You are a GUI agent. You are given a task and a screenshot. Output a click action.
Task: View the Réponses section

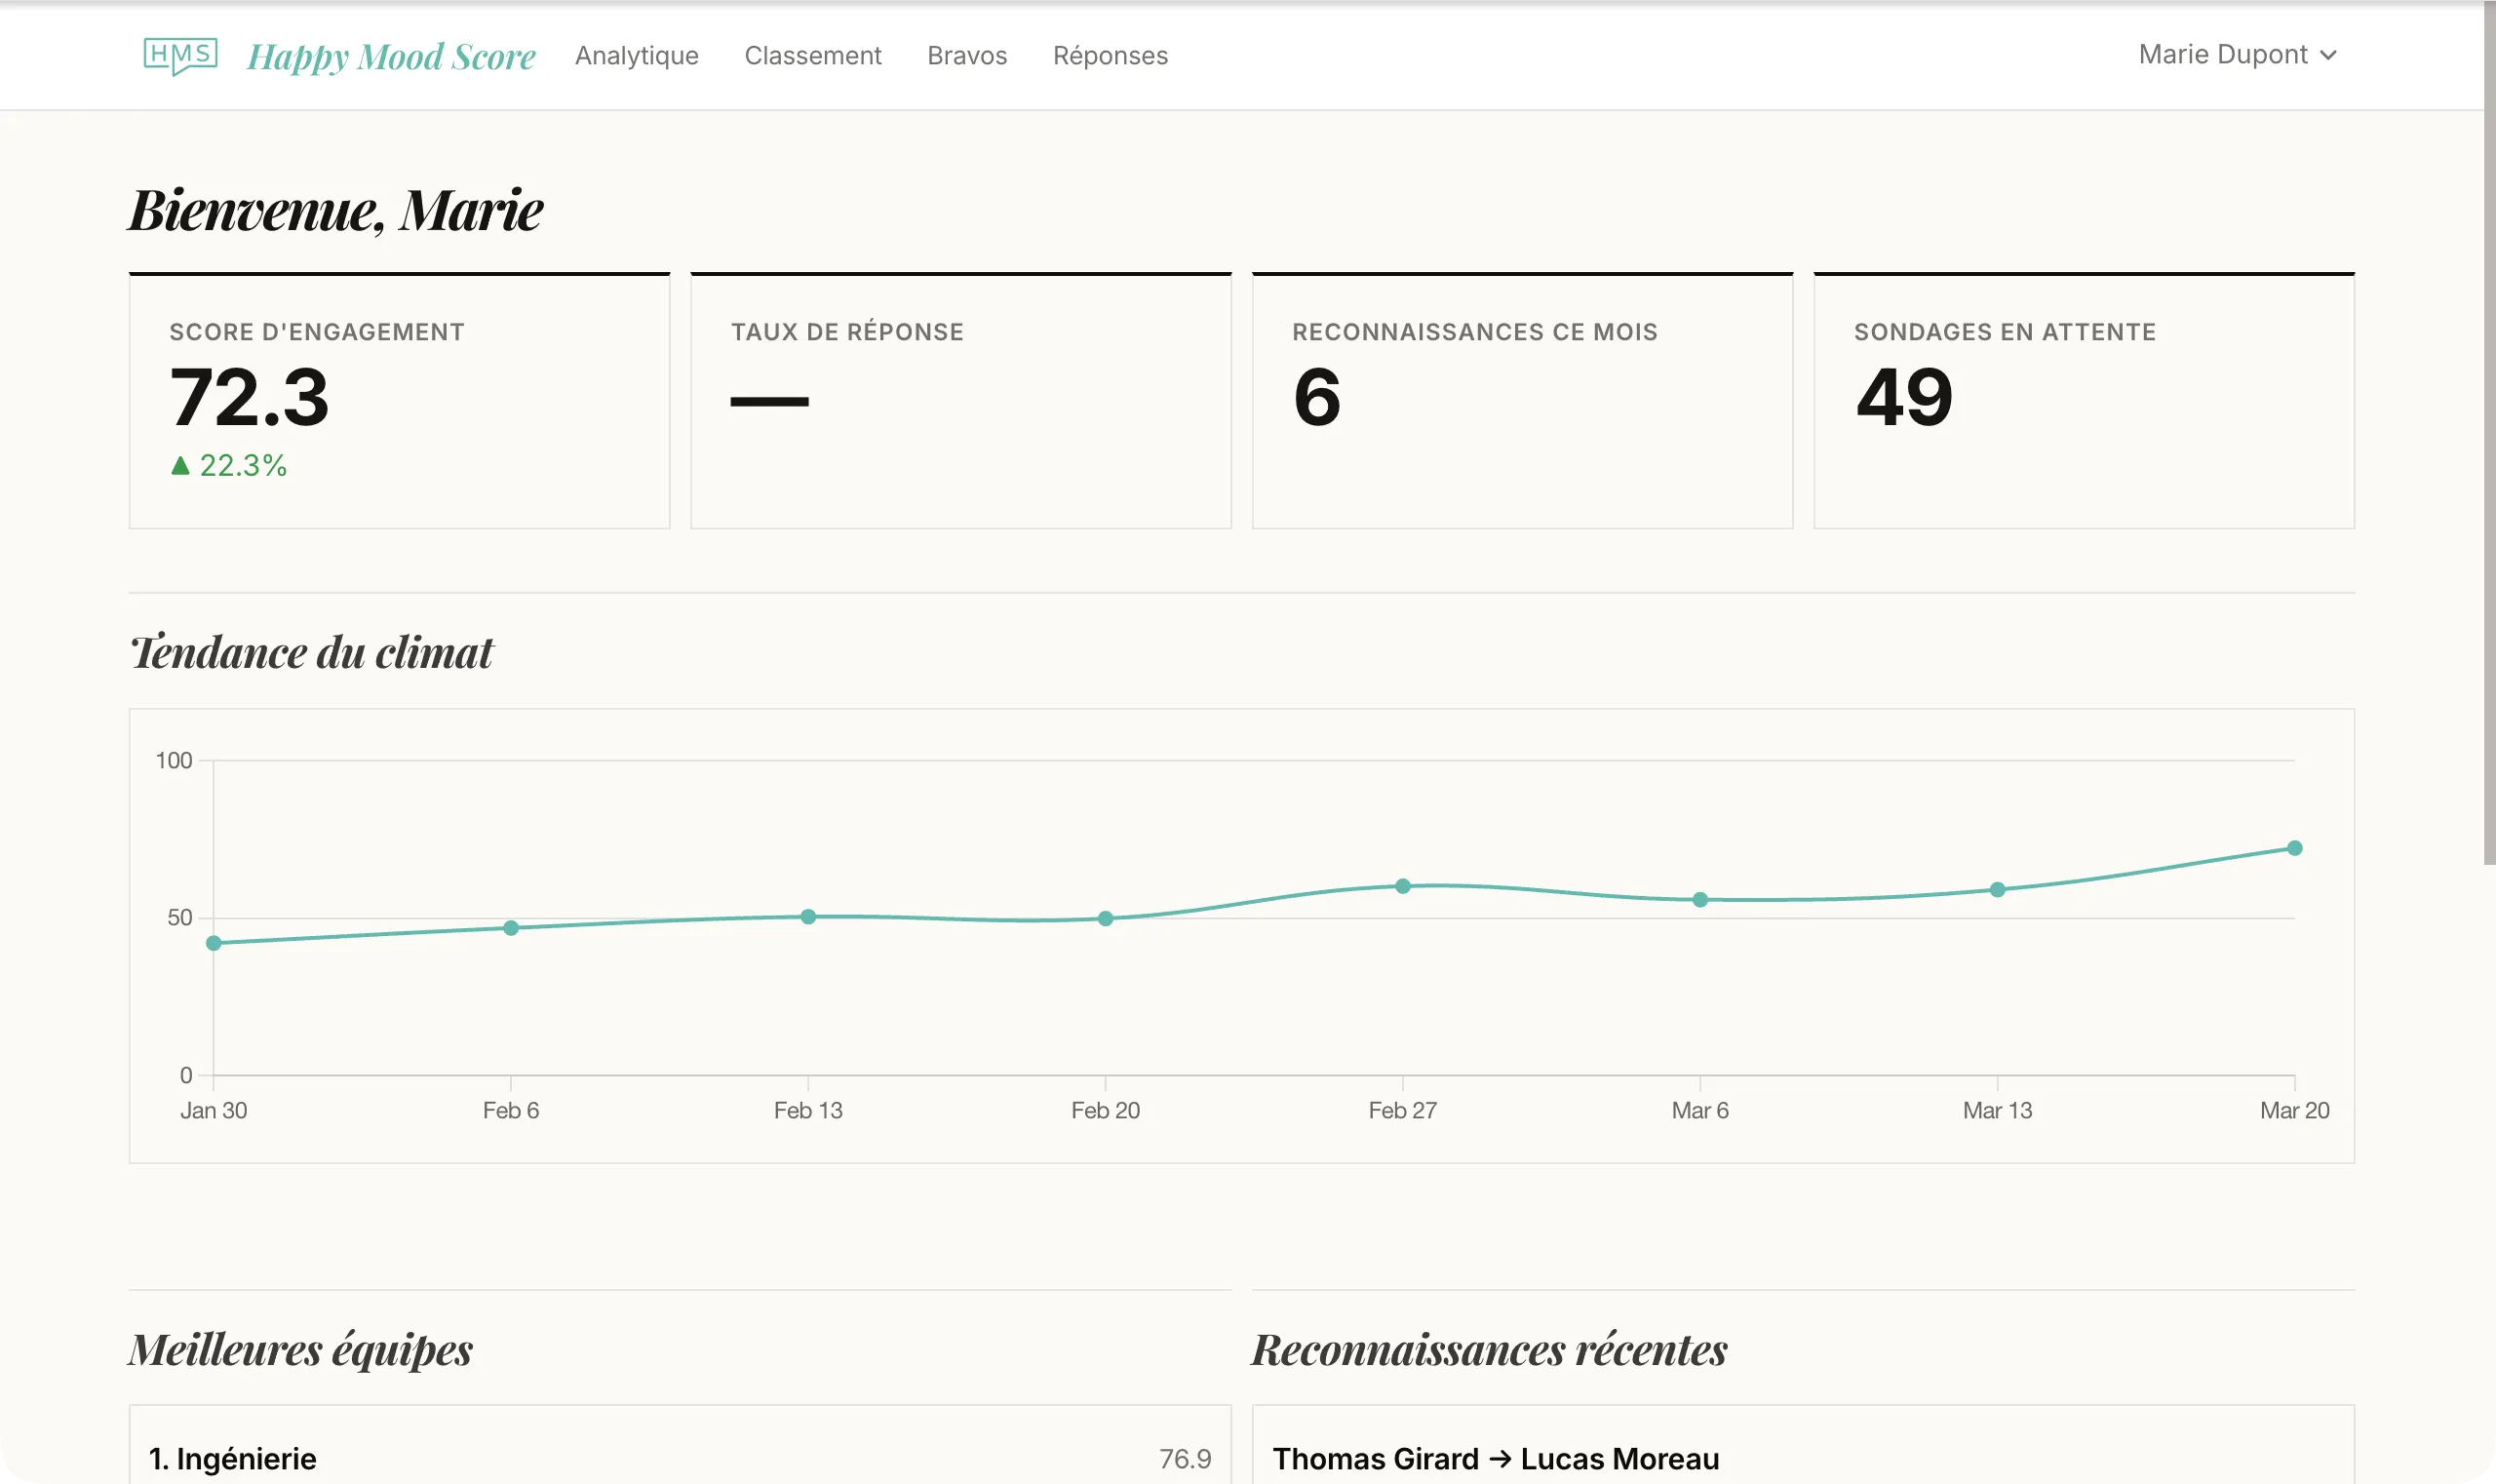coord(1109,56)
